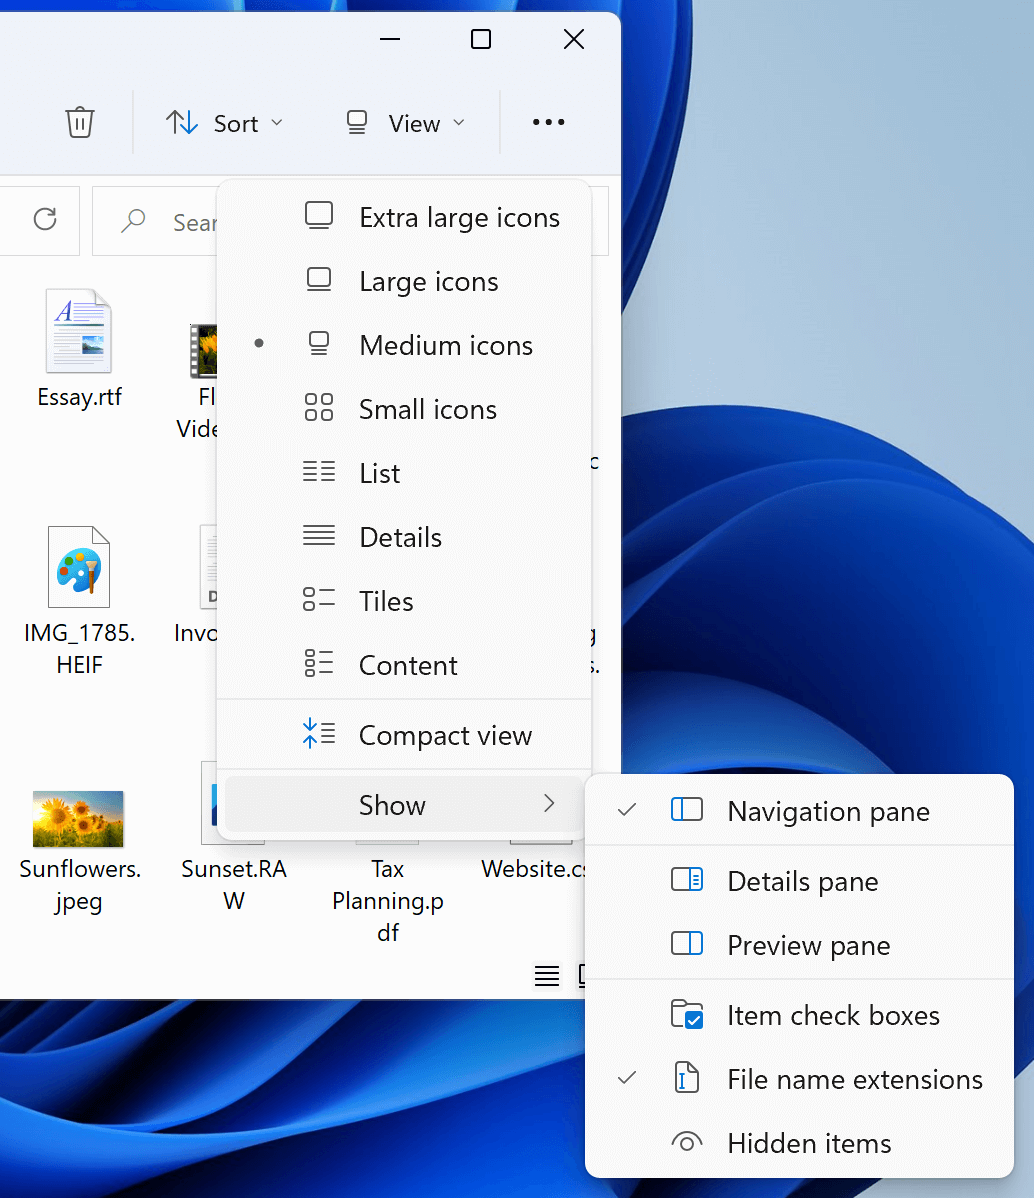Open the See more (...) toolbar button

(548, 122)
